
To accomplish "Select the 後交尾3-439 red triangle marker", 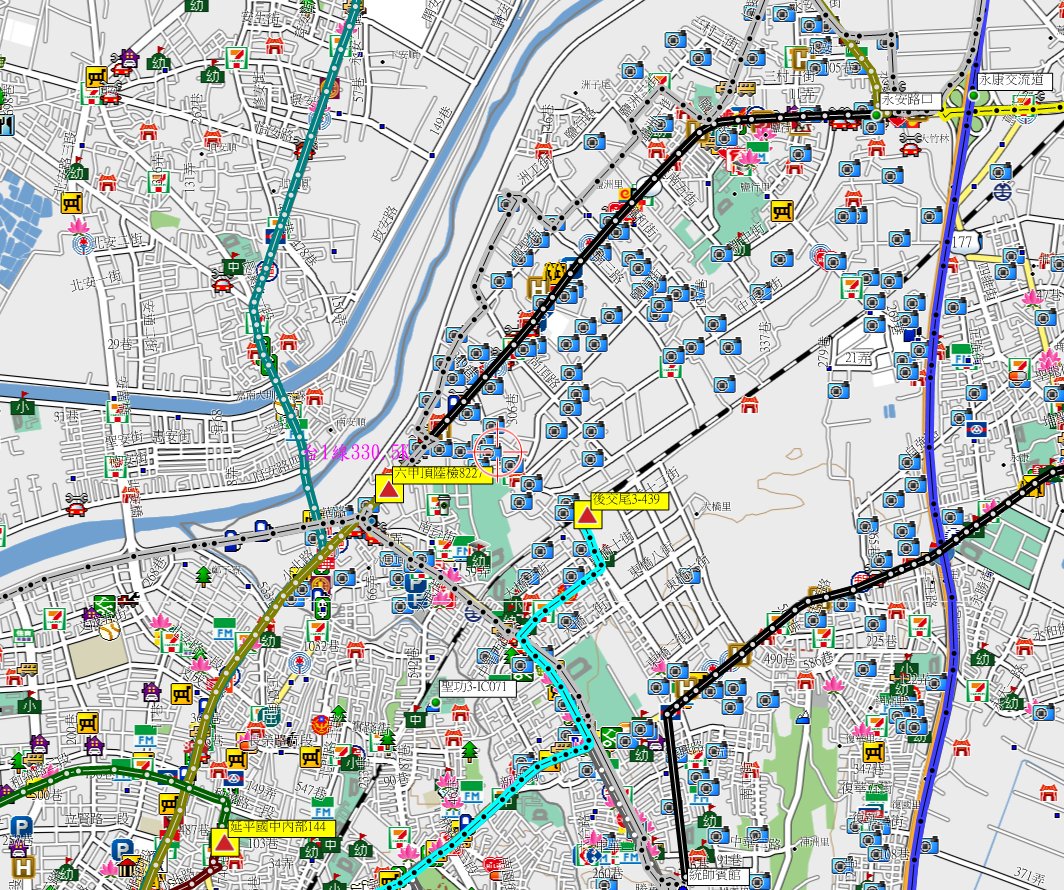I will [x=586, y=515].
